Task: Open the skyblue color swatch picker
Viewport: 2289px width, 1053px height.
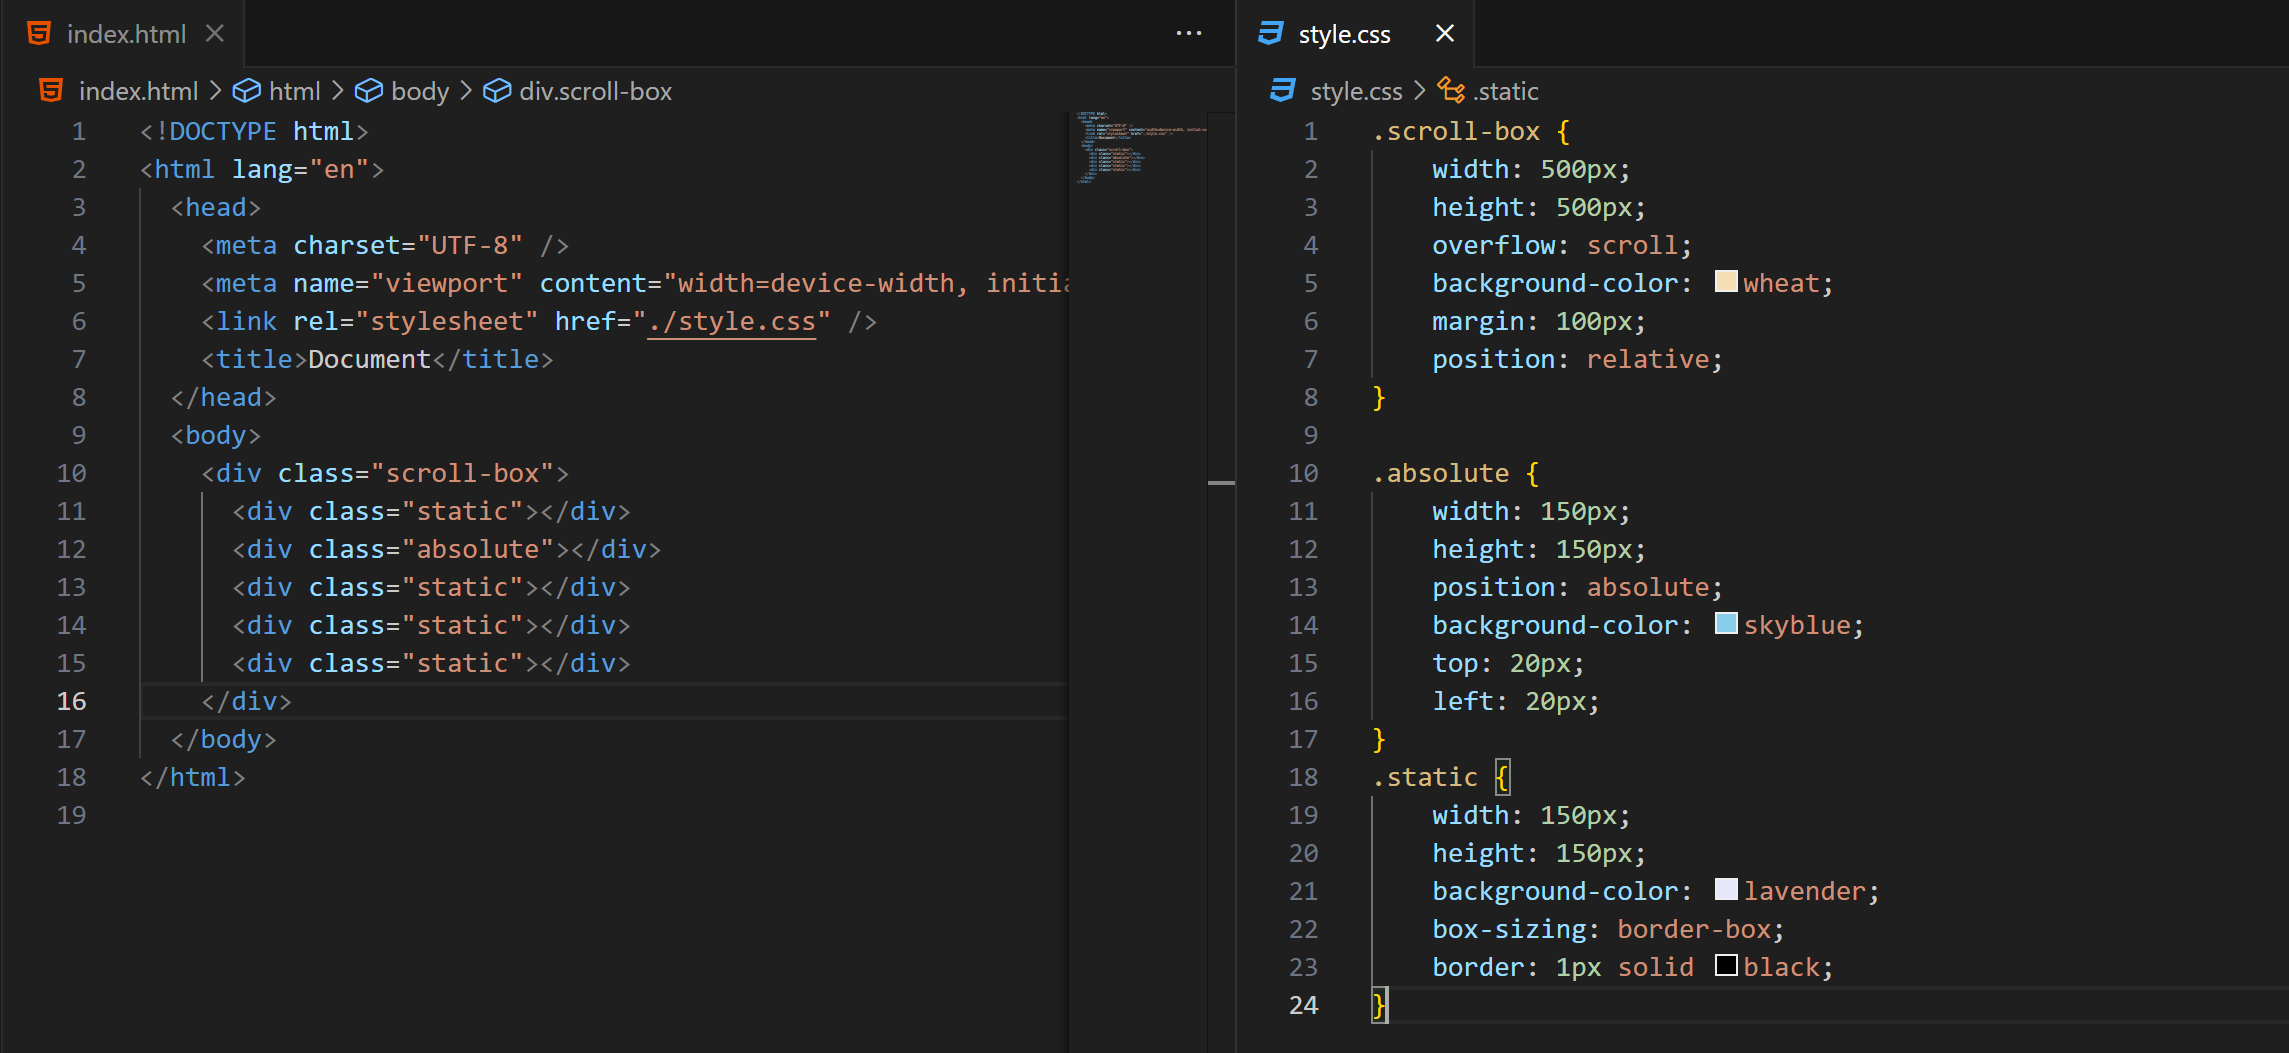Action: pyautogui.click(x=1726, y=623)
